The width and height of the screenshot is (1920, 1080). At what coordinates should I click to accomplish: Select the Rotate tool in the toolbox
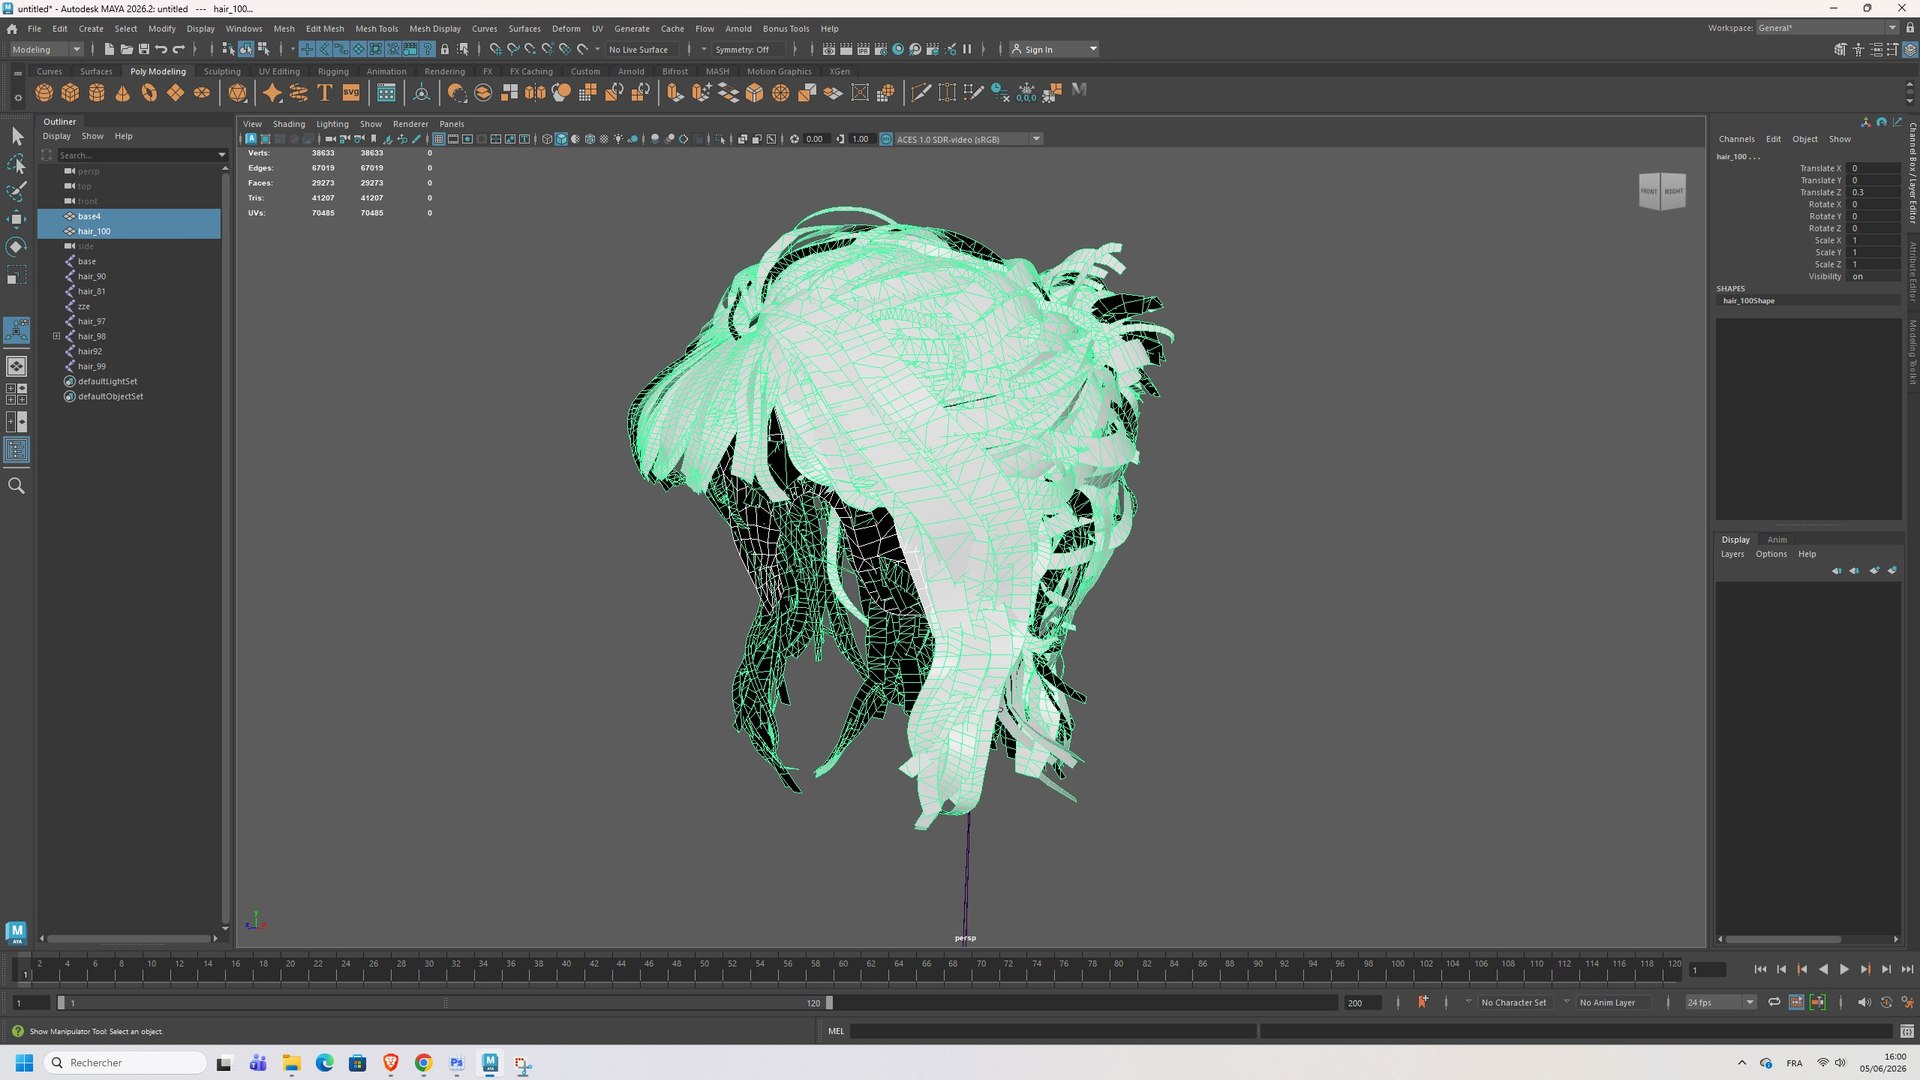point(16,247)
